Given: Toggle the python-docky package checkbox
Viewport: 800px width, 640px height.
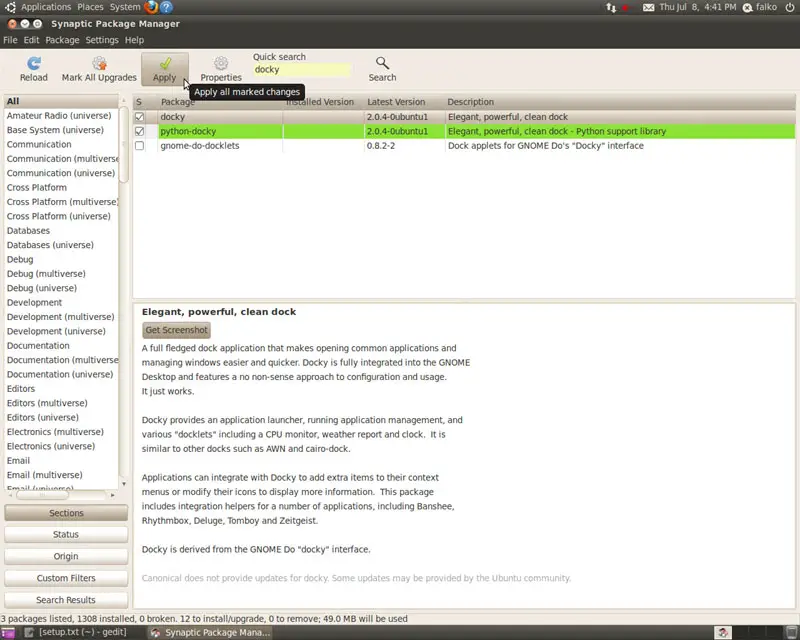Looking at the screenshot, I should (x=139, y=131).
